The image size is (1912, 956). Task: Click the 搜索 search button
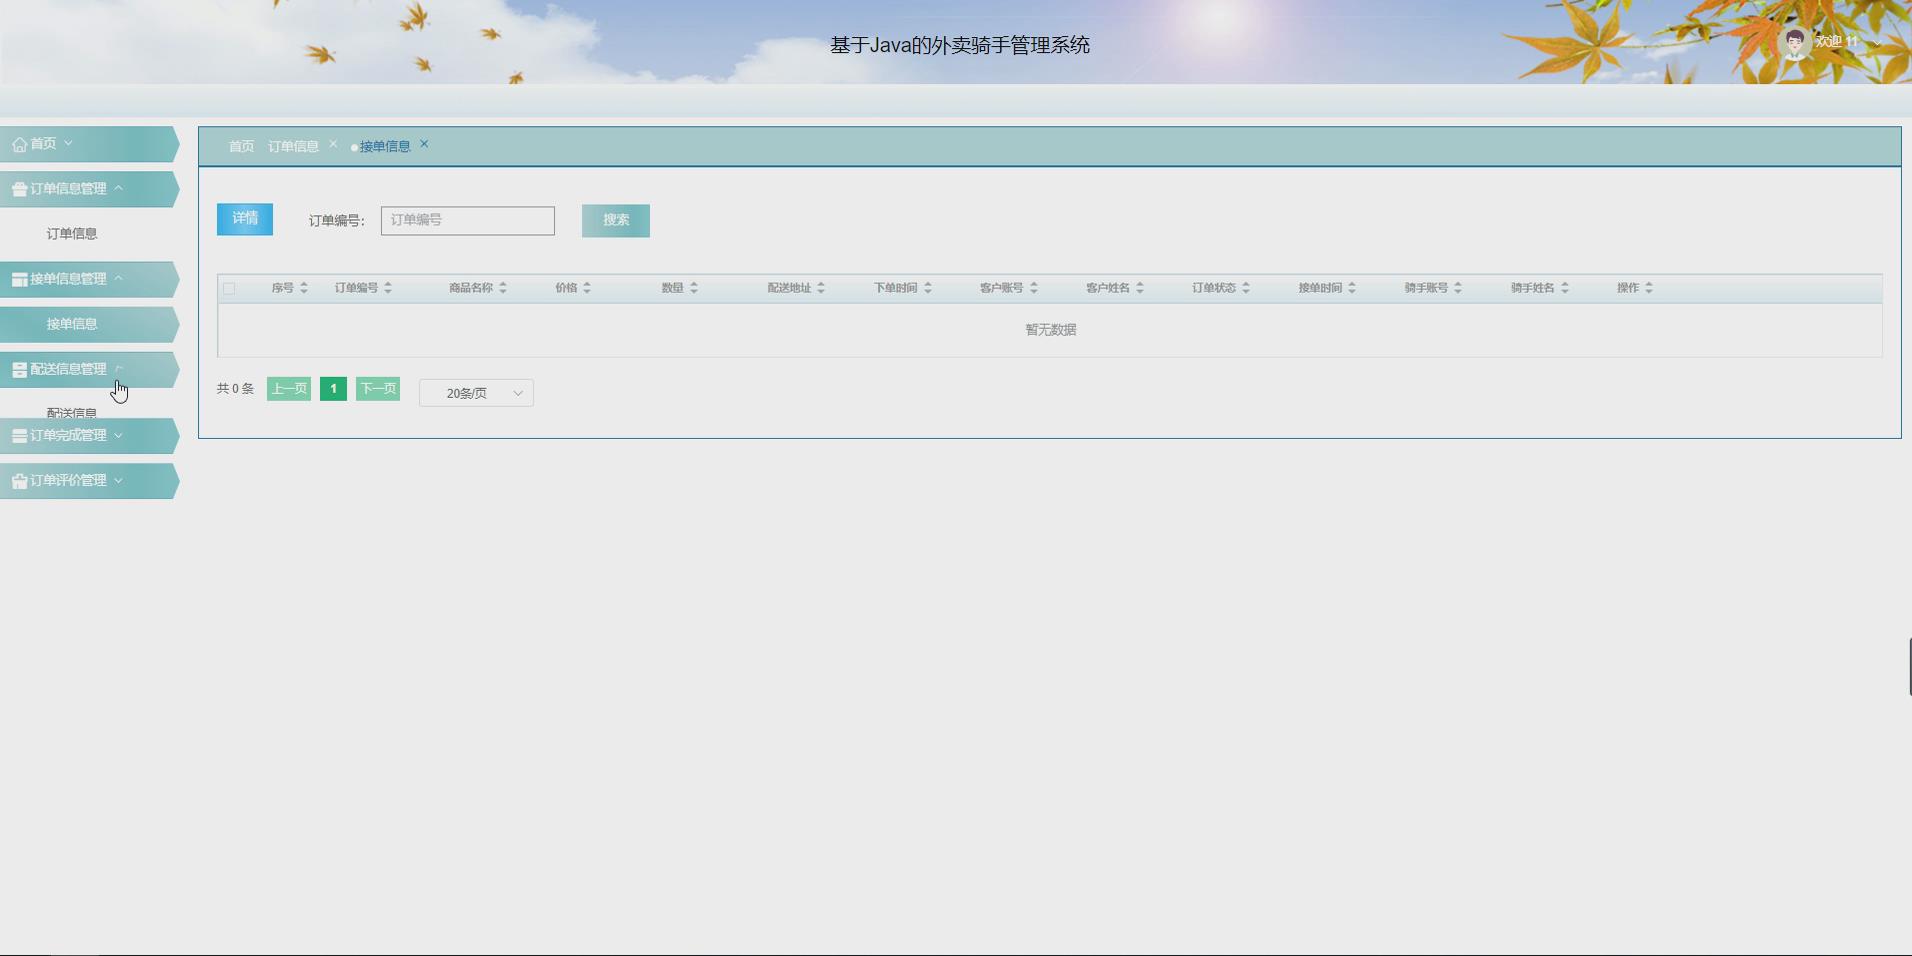[615, 220]
